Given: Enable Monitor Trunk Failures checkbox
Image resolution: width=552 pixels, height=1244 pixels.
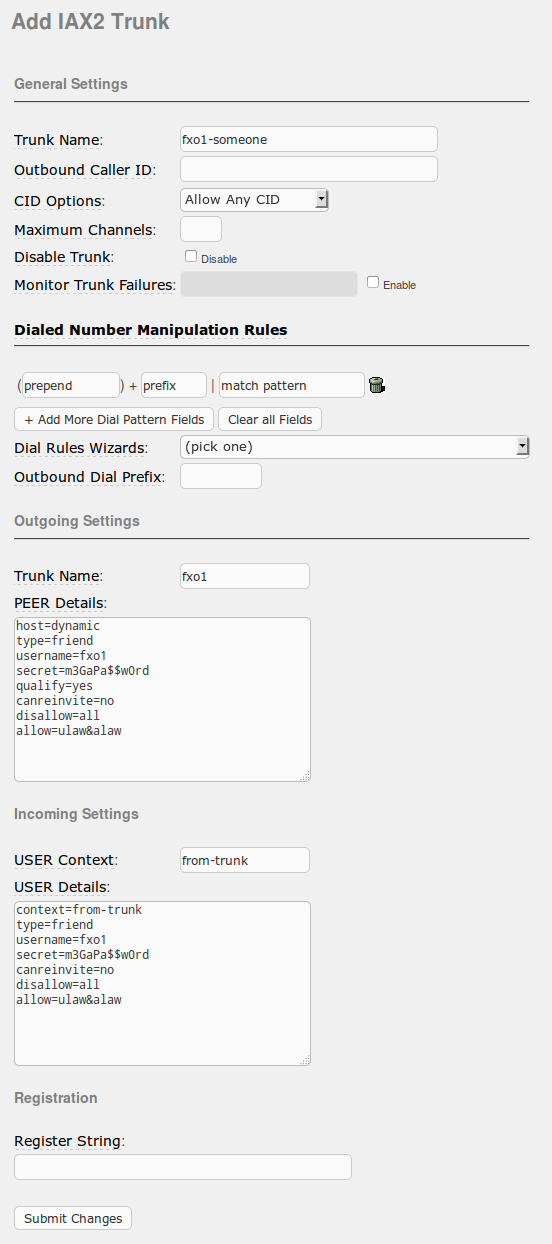Looking at the screenshot, I should pos(373,282).
